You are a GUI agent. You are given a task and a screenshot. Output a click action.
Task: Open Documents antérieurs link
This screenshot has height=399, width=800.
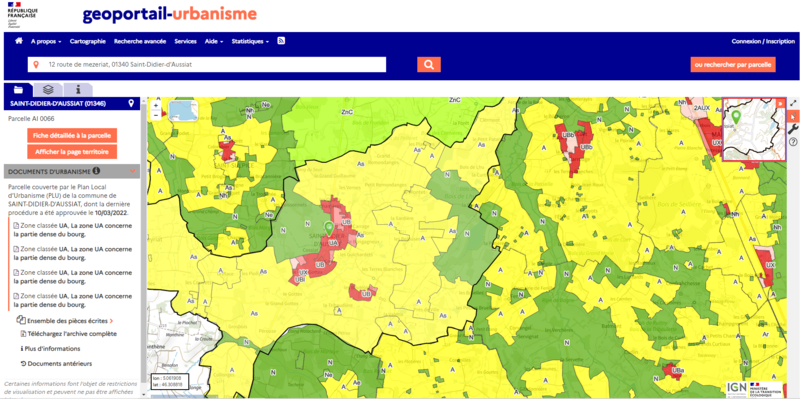(57, 364)
